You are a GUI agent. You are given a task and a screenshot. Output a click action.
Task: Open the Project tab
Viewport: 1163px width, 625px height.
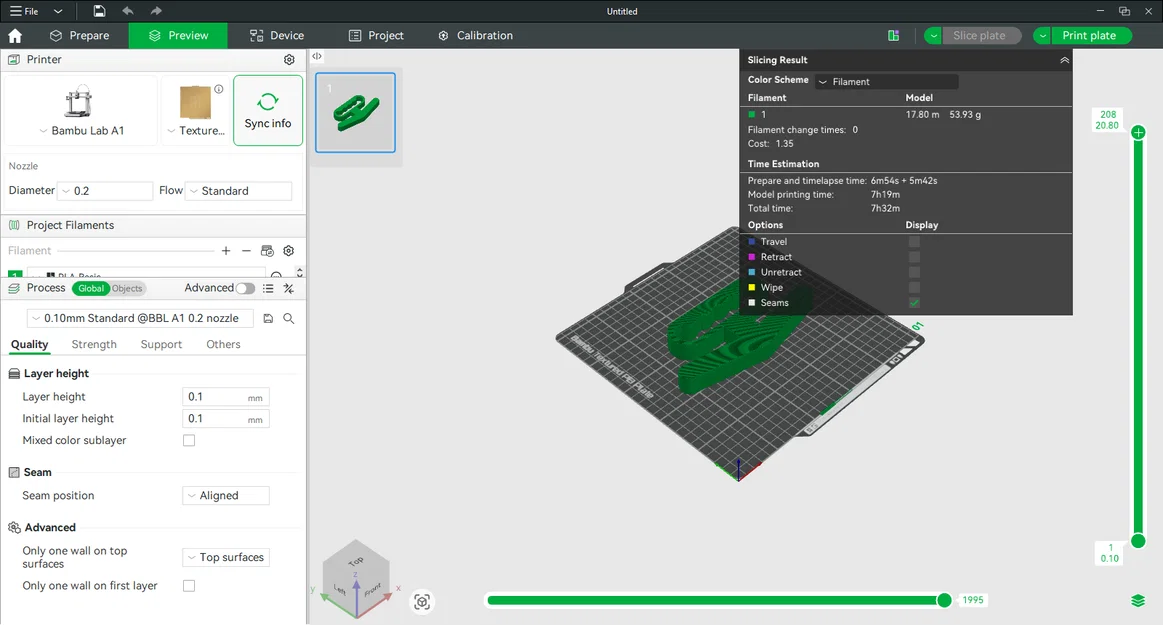pos(376,36)
